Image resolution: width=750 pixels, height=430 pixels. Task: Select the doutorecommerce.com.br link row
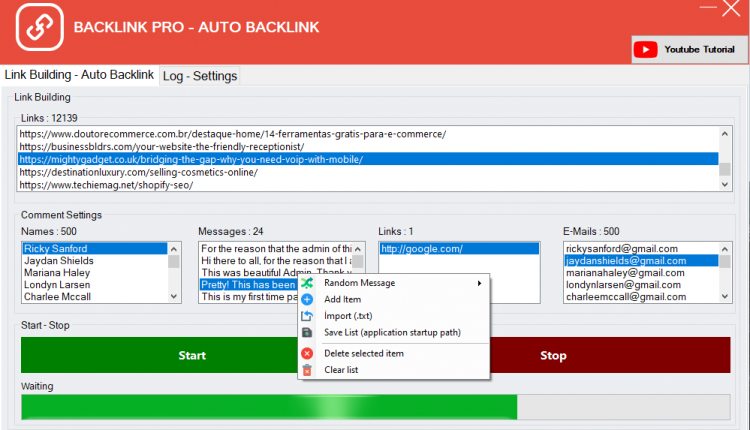pyautogui.click(x=368, y=134)
